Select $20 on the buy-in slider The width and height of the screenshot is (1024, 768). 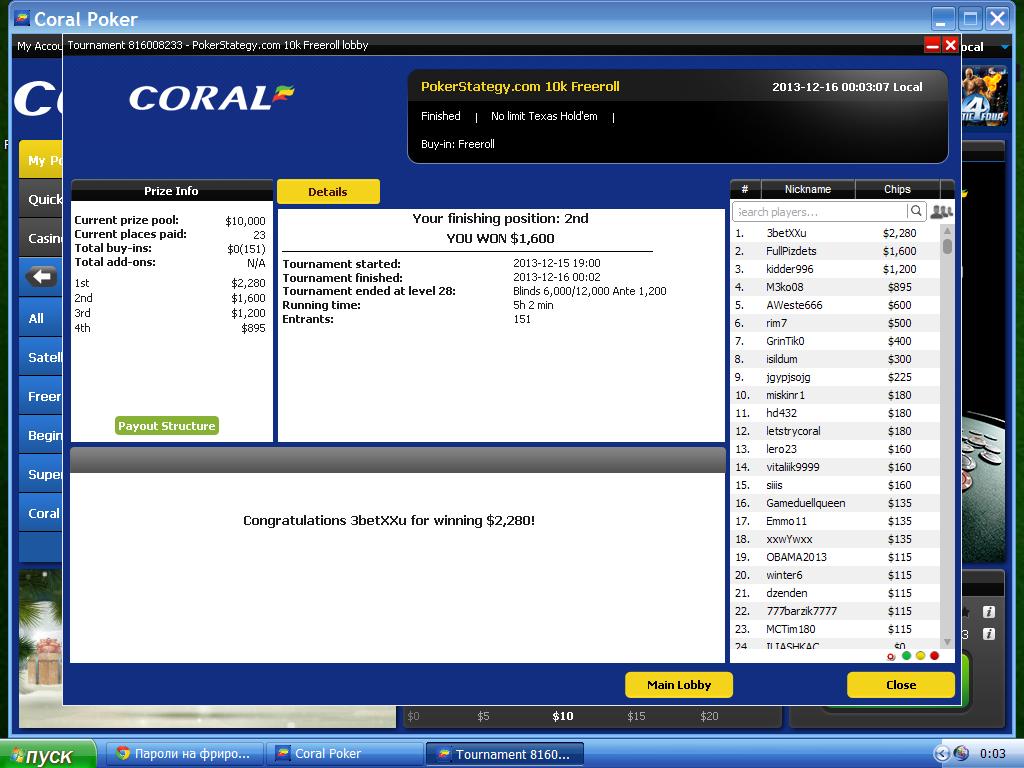coord(709,716)
